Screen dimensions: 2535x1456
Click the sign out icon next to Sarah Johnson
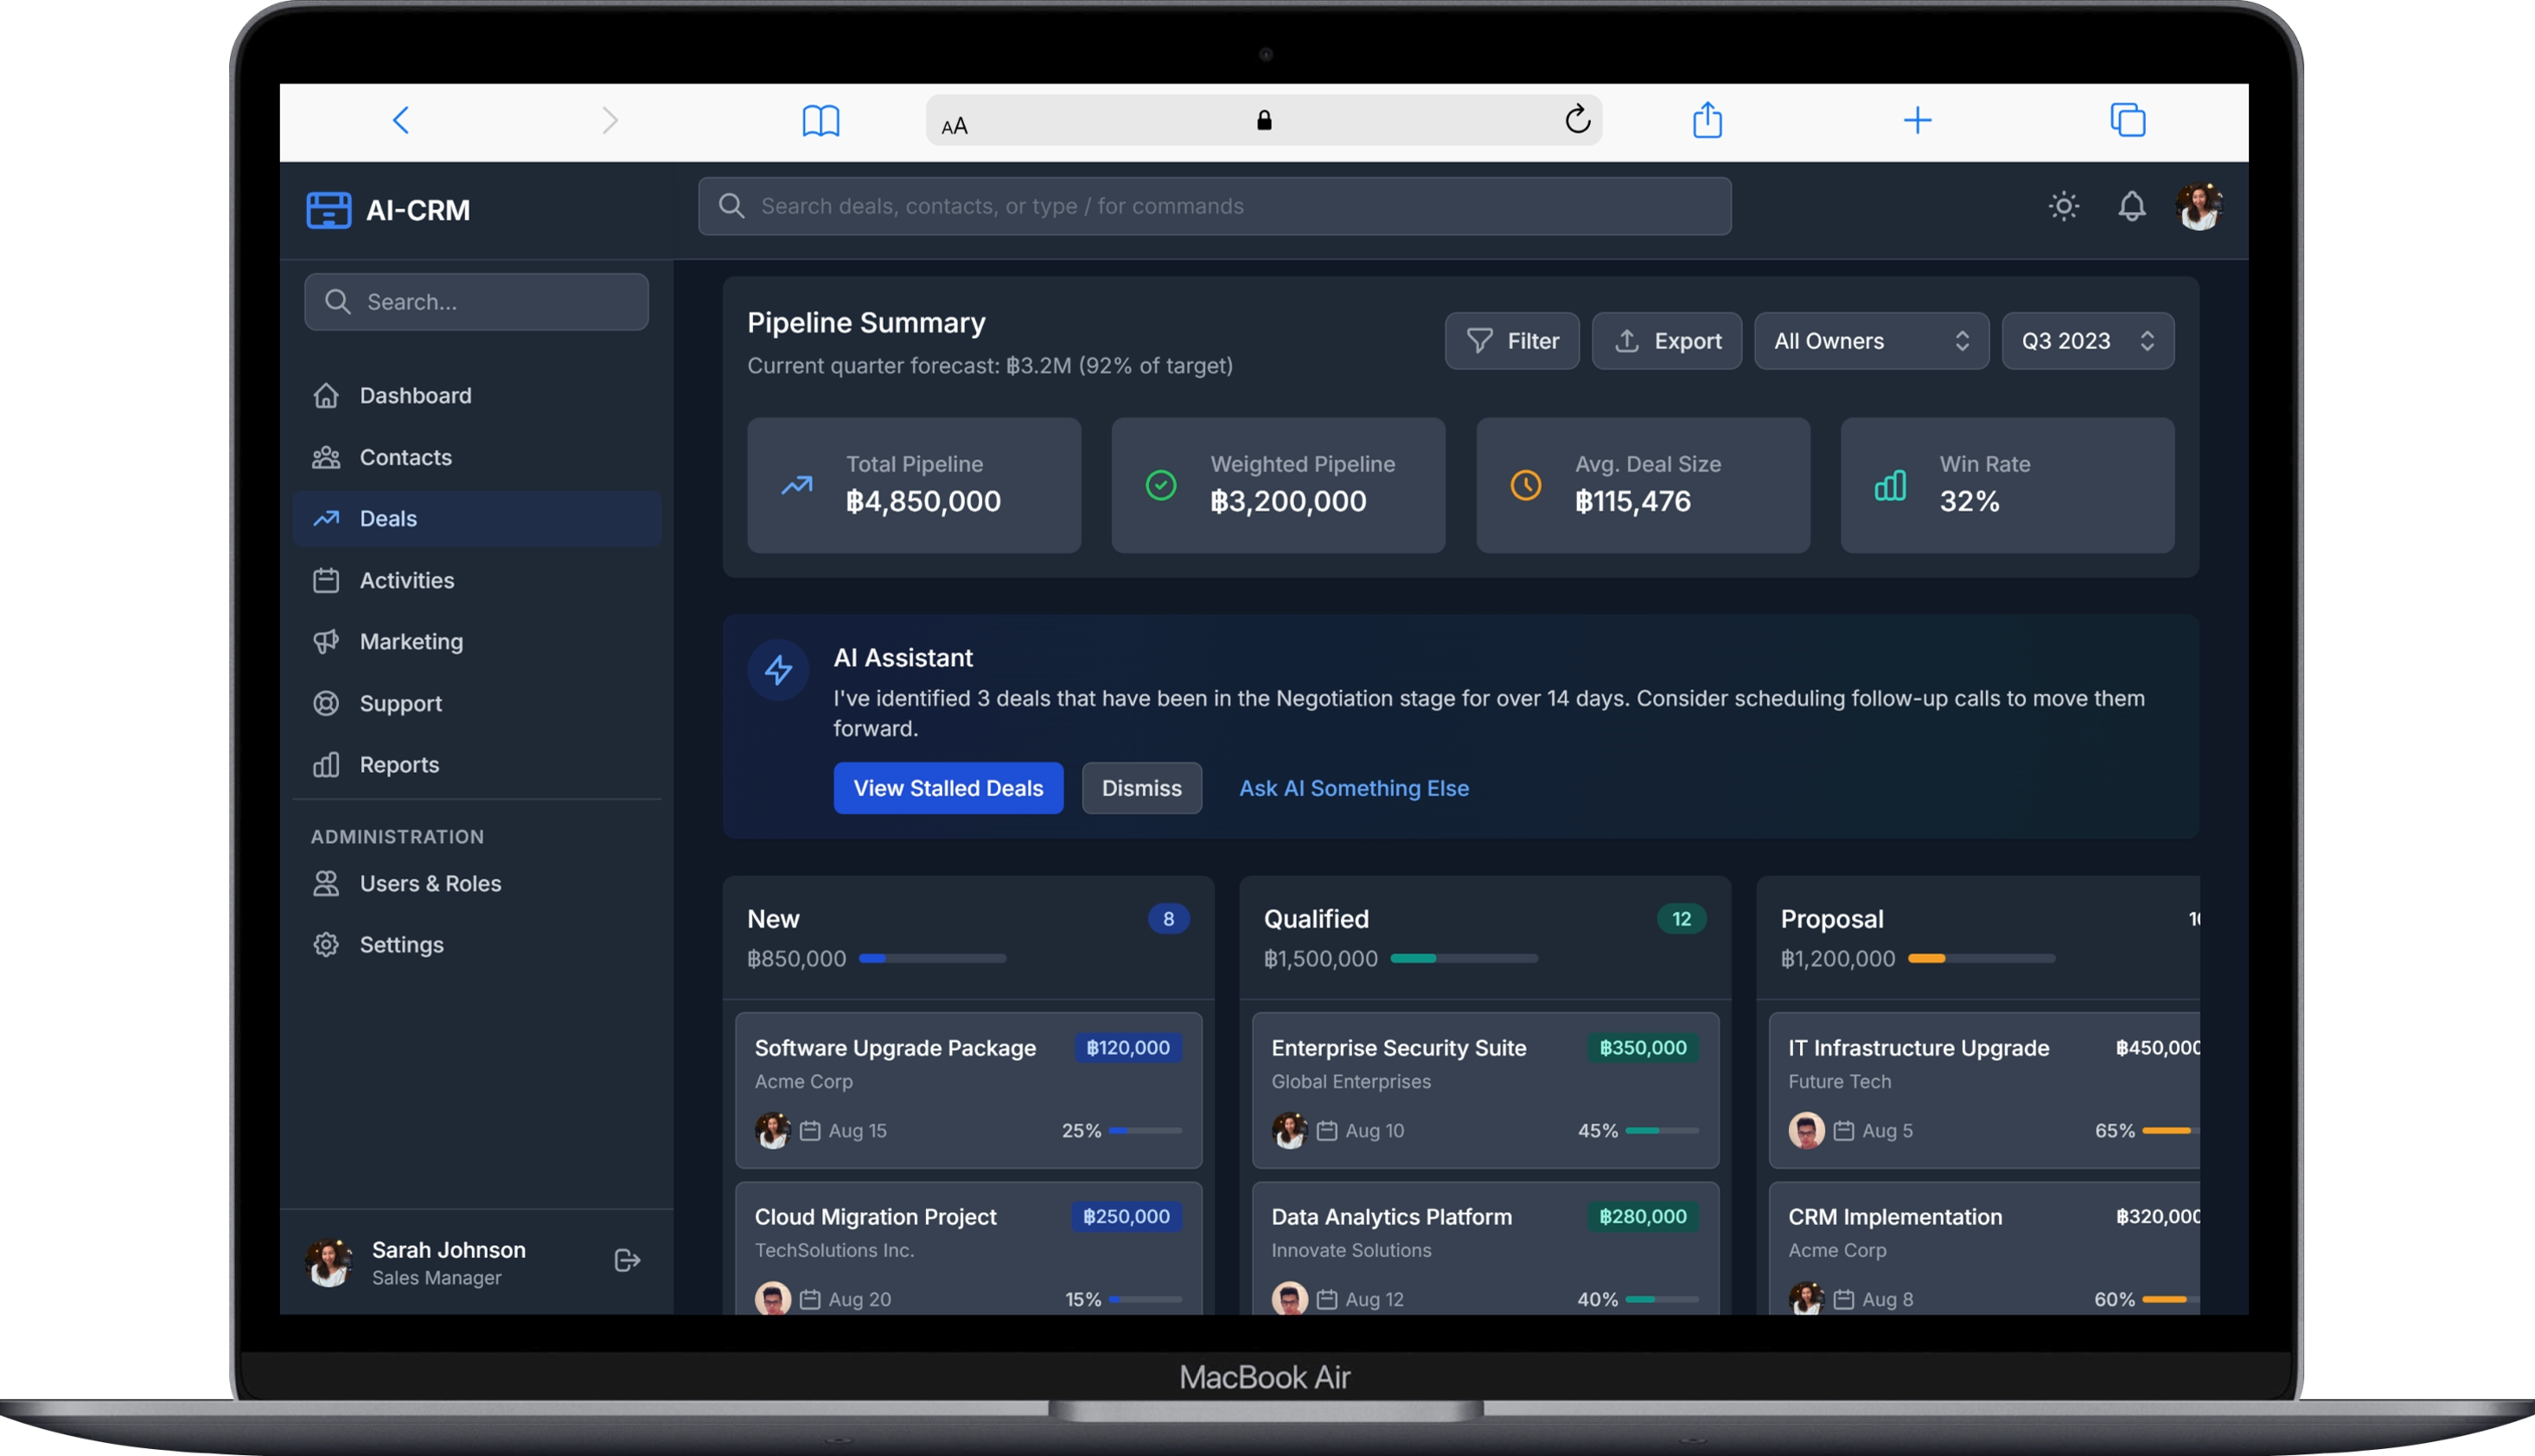coord(626,1260)
